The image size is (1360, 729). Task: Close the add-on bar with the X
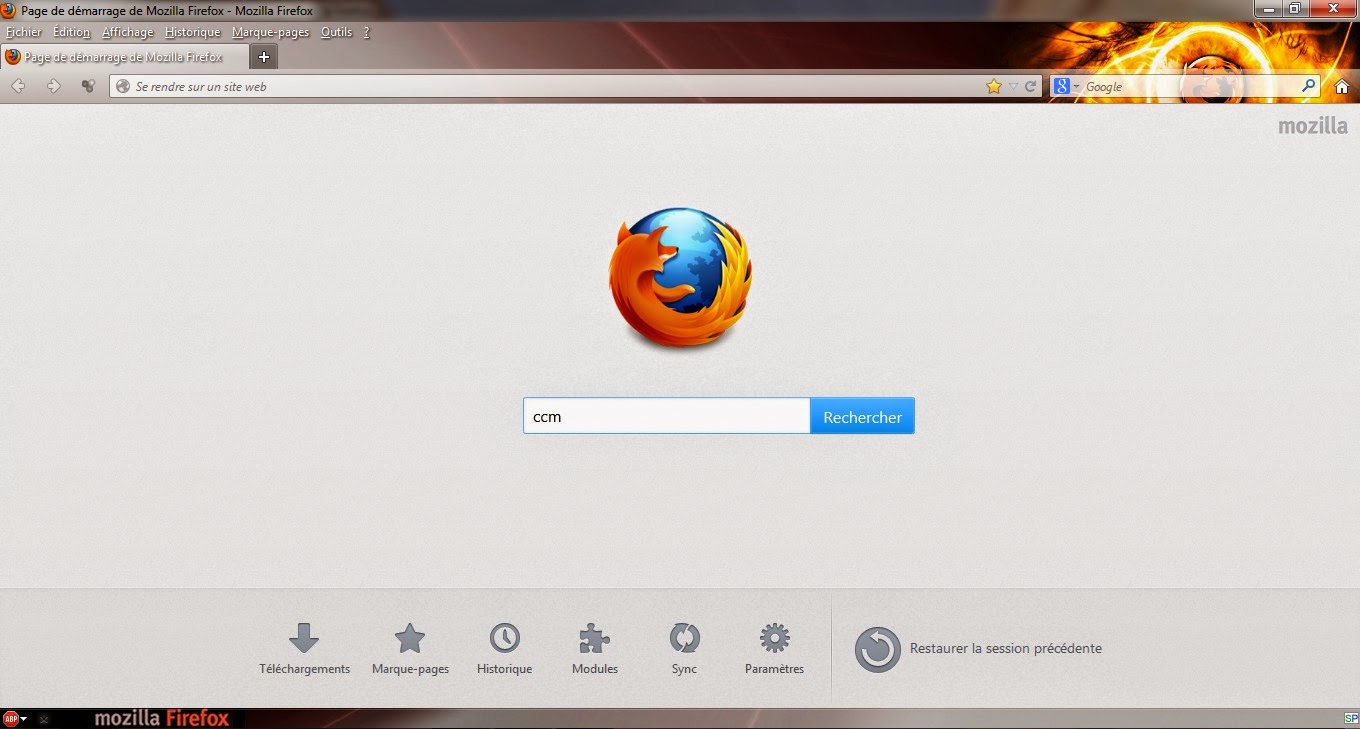coord(44,719)
